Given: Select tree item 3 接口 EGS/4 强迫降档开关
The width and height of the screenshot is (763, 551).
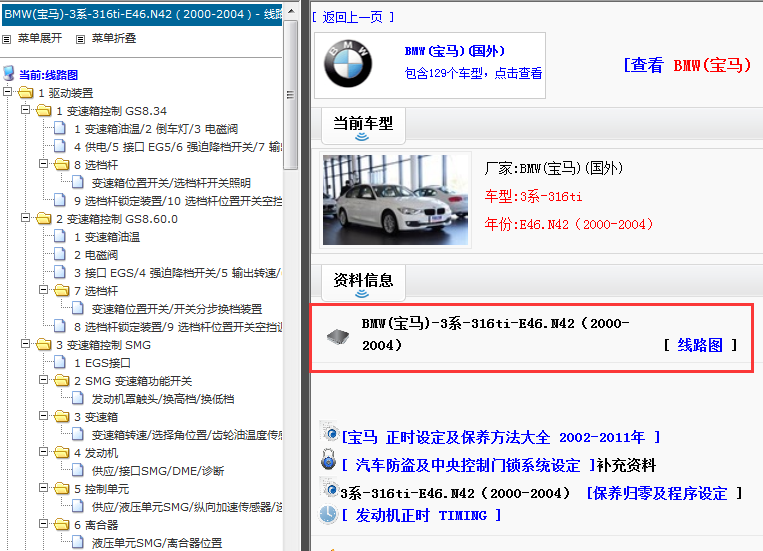Looking at the screenshot, I should [178, 273].
